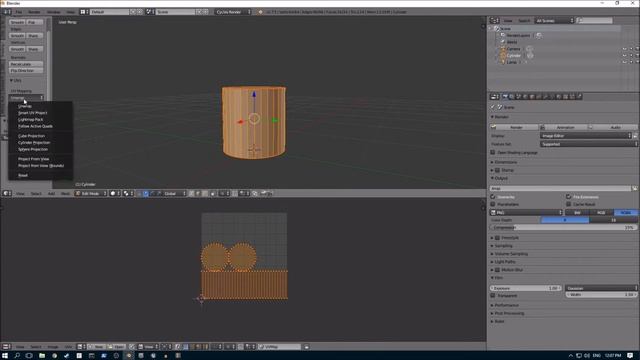Open the Feature Set dropdown

pos(588,144)
